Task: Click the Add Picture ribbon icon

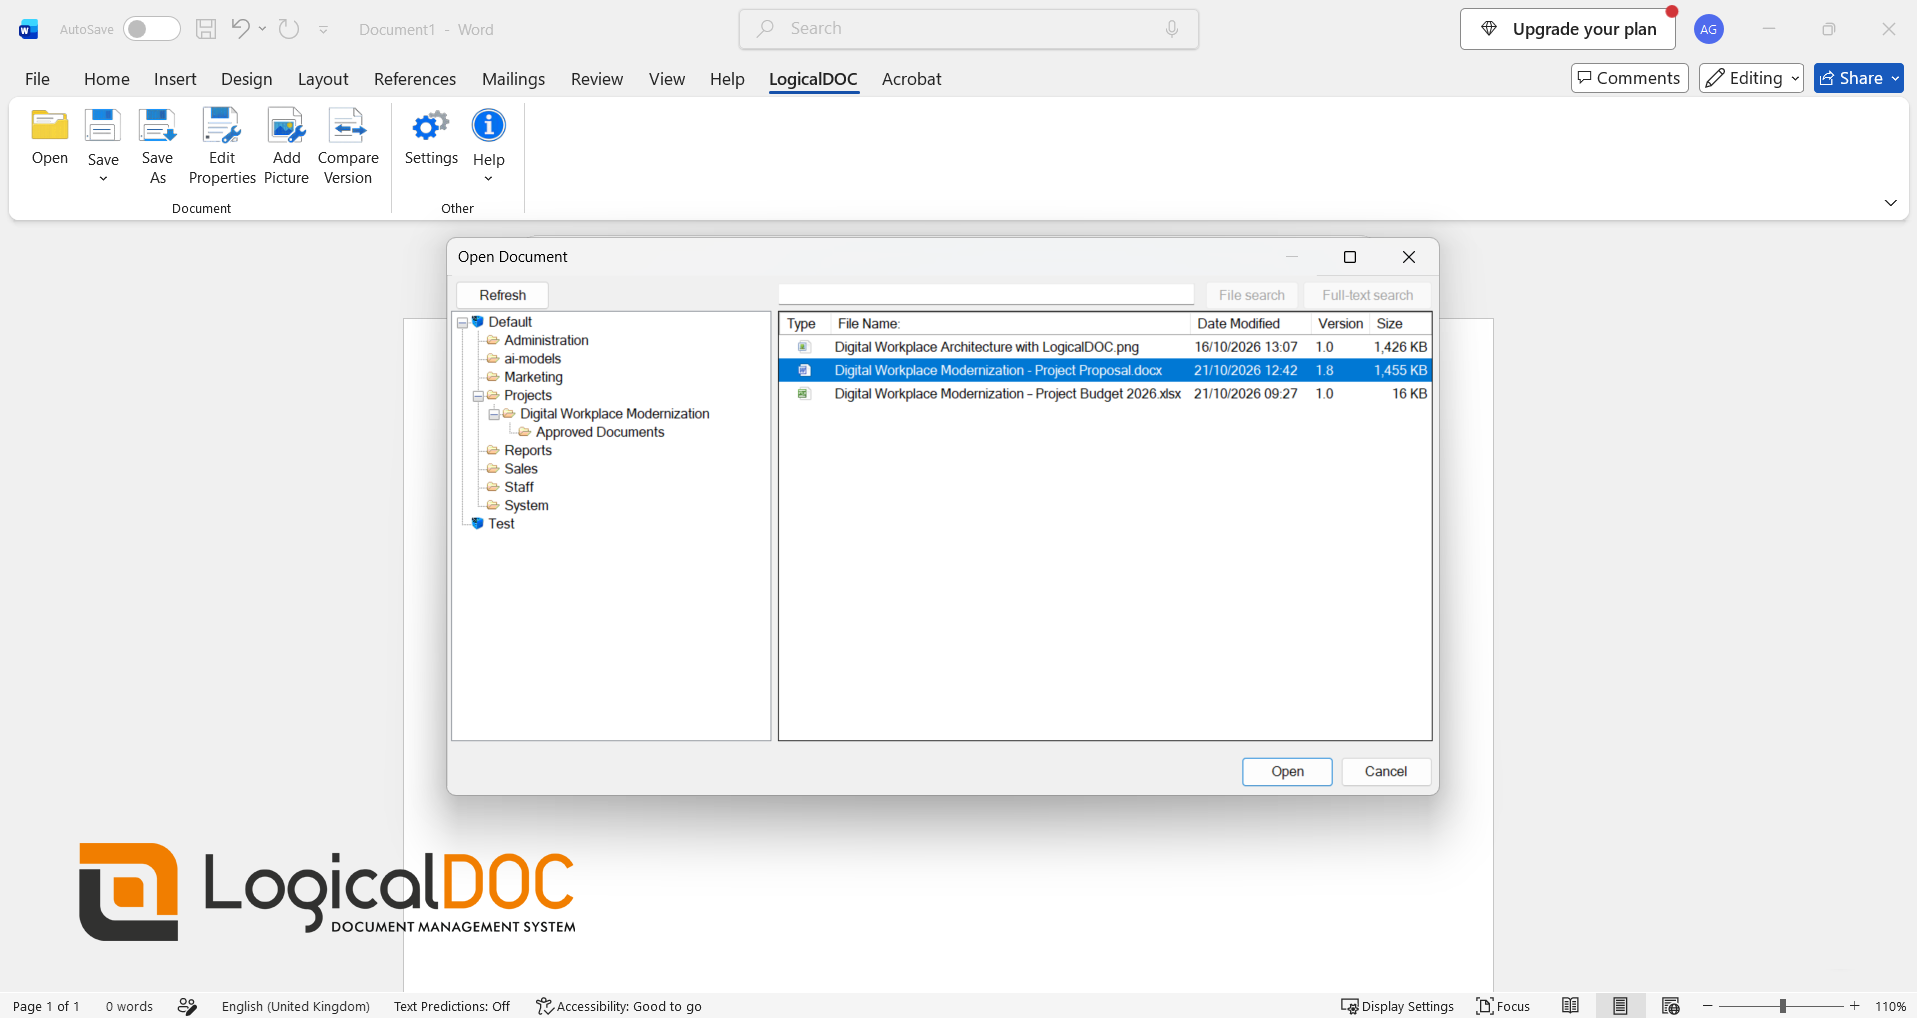Action: [286, 126]
